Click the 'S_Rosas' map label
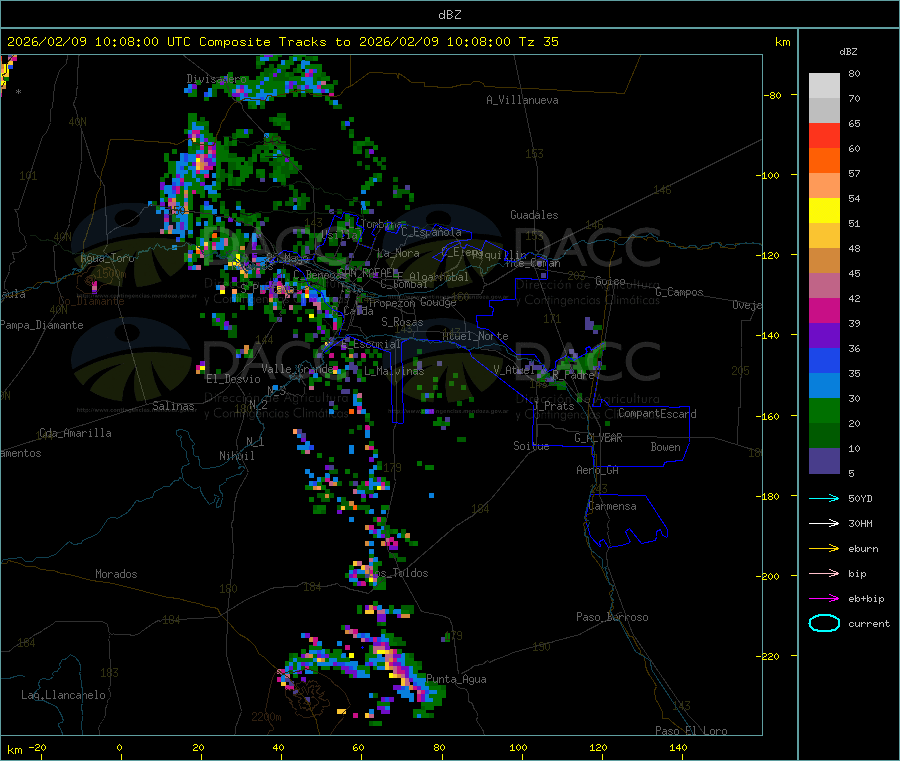This screenshot has width=900, height=761. [x=402, y=322]
